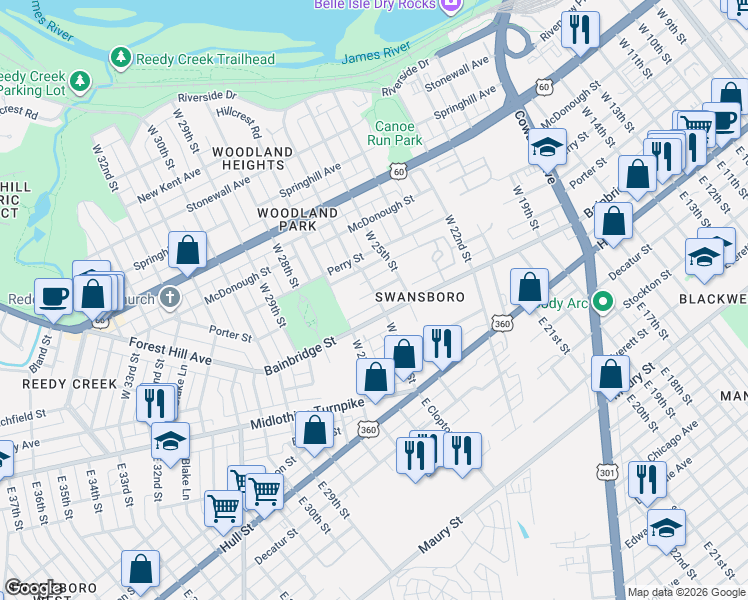This screenshot has width=748, height=600.
Task: Click the James River label
Action: click(376, 52)
